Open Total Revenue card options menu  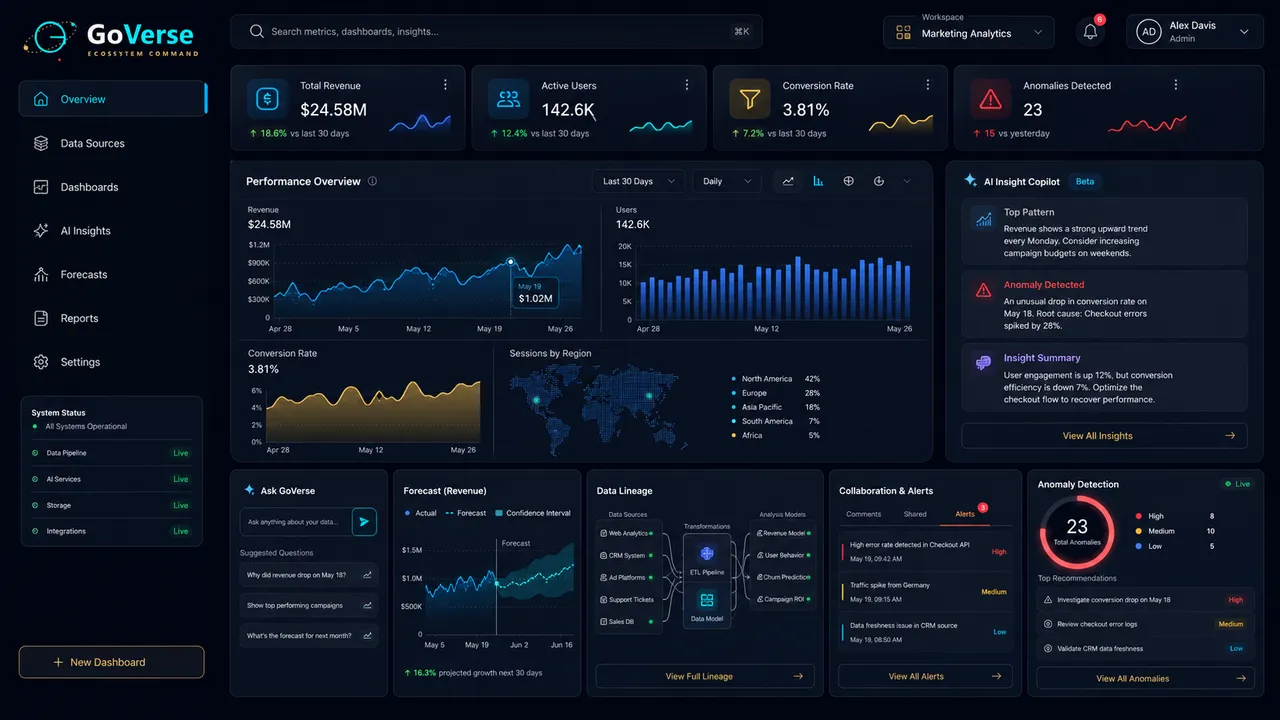445,85
